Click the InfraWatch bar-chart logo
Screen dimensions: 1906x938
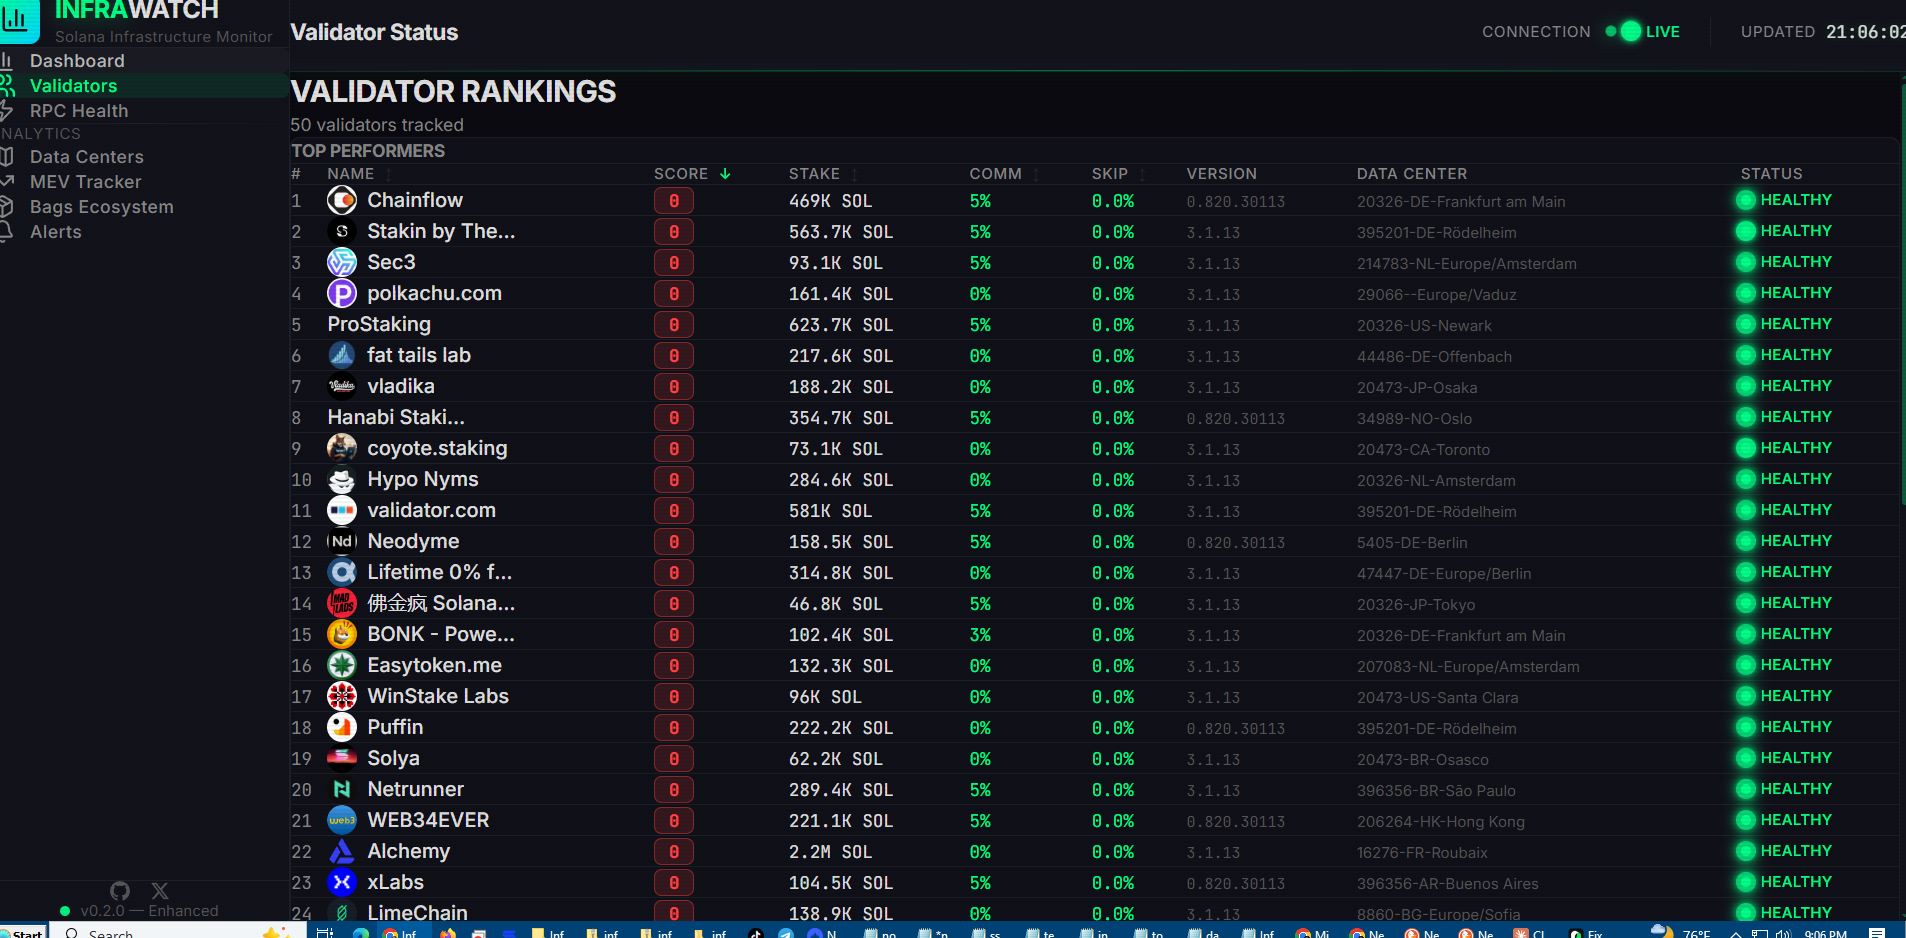pyautogui.click(x=18, y=20)
